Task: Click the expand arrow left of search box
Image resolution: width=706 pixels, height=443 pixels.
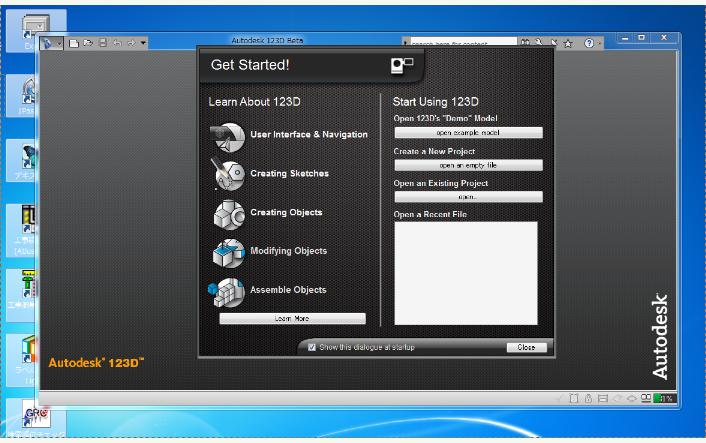Action: pos(406,43)
